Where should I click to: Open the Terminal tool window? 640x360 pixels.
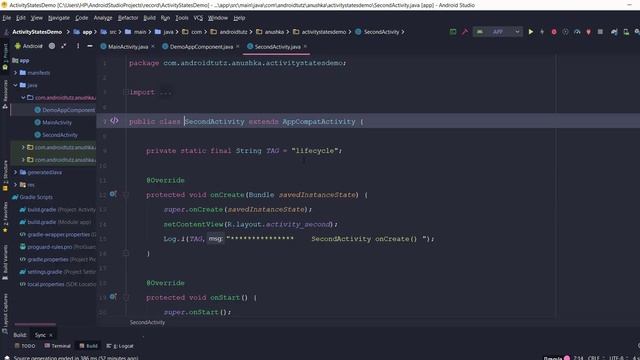pyautogui.click(x=58, y=346)
